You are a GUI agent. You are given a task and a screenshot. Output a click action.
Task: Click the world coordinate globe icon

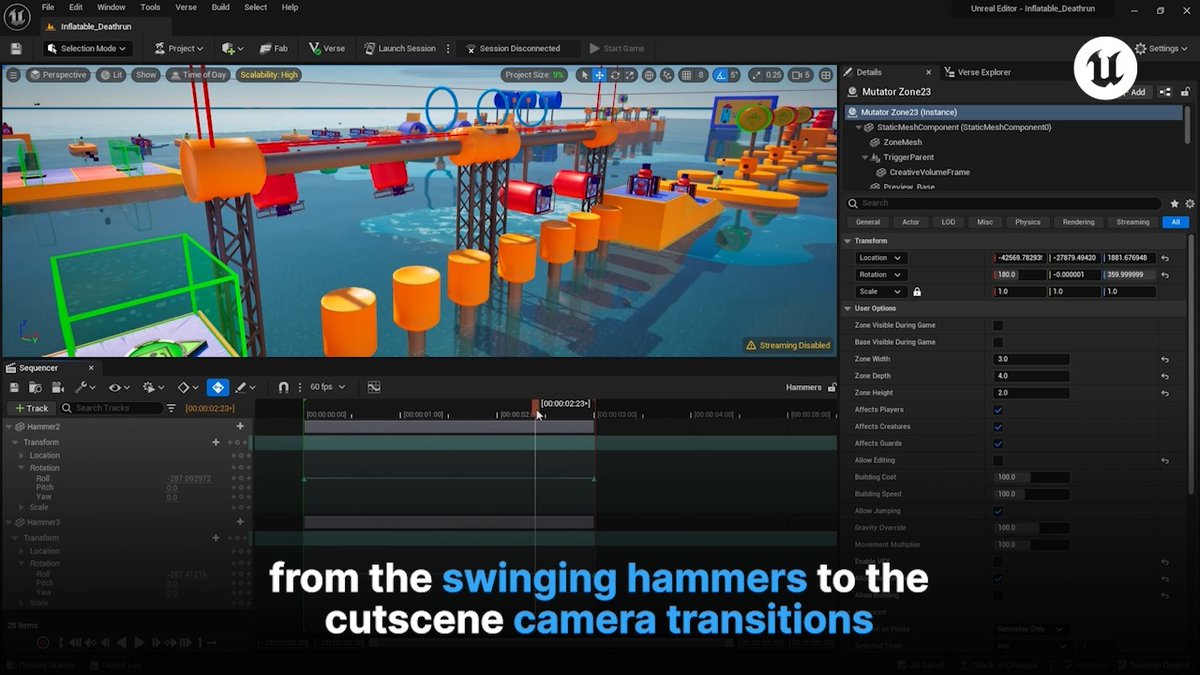point(649,75)
